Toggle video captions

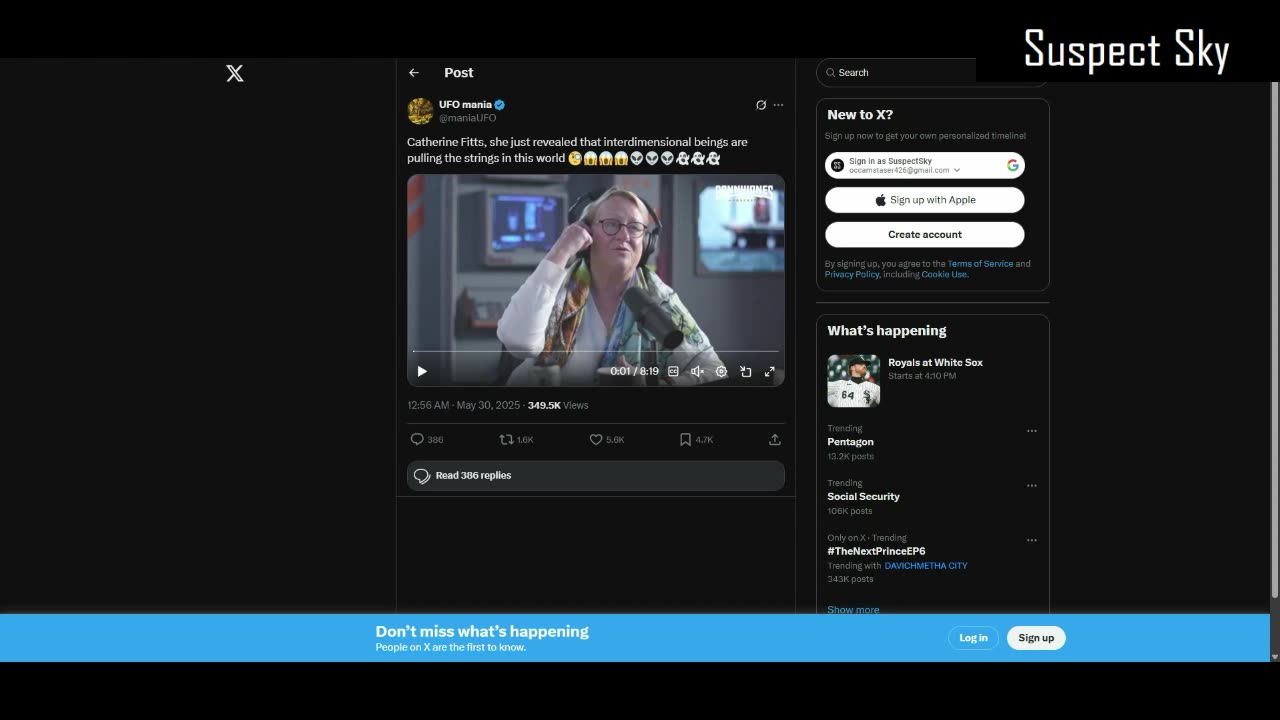click(673, 371)
